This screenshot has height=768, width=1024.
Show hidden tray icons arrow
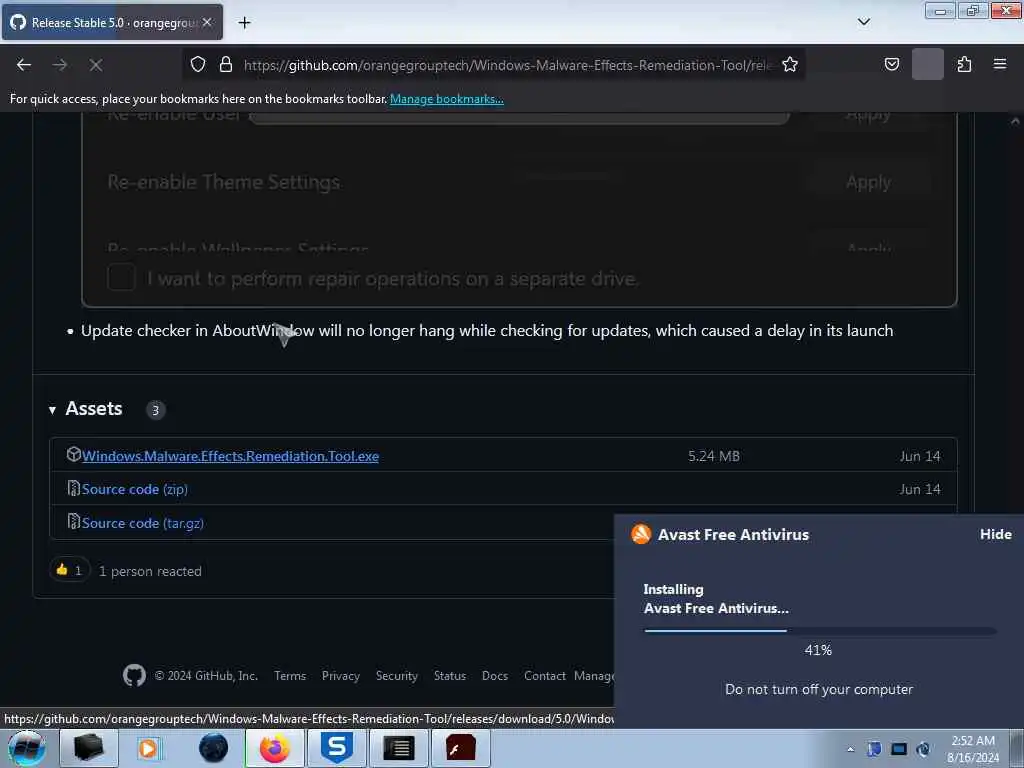click(850, 749)
